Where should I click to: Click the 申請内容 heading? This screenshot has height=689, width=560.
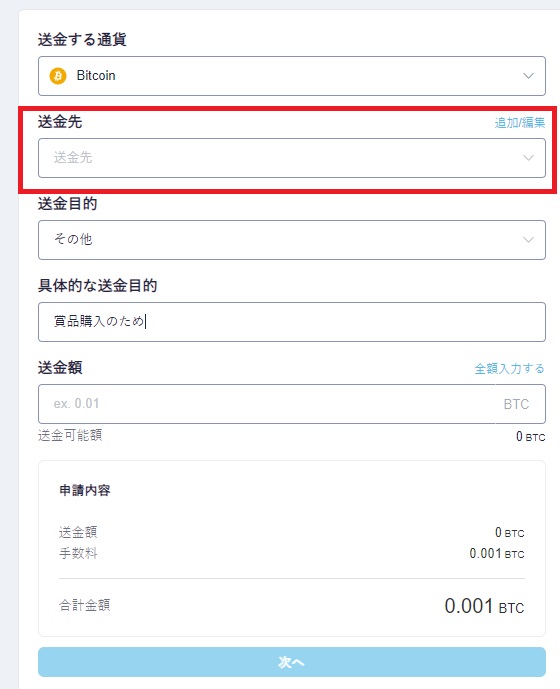(85, 490)
